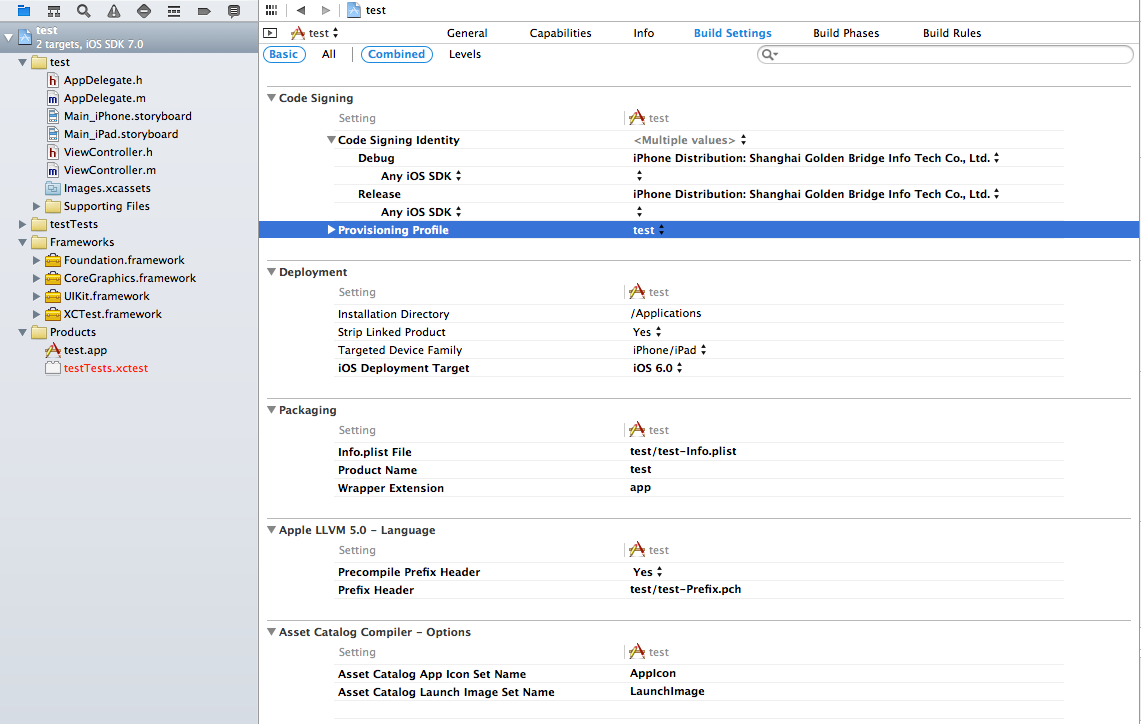The height and width of the screenshot is (724, 1141).
Task: Switch to Levels view
Action: click(465, 55)
